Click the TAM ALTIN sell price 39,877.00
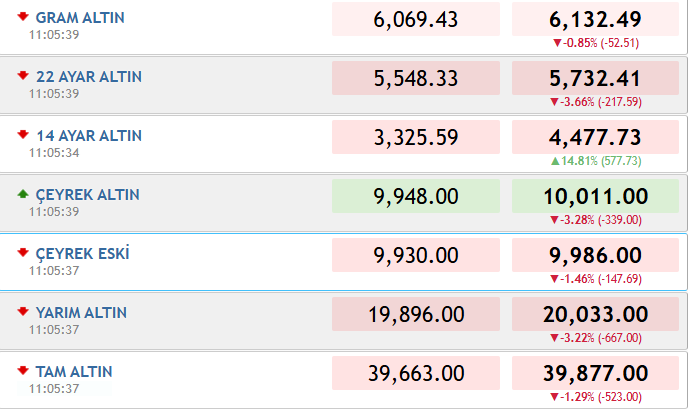Image resolution: width=688 pixels, height=409 pixels. pos(595,373)
